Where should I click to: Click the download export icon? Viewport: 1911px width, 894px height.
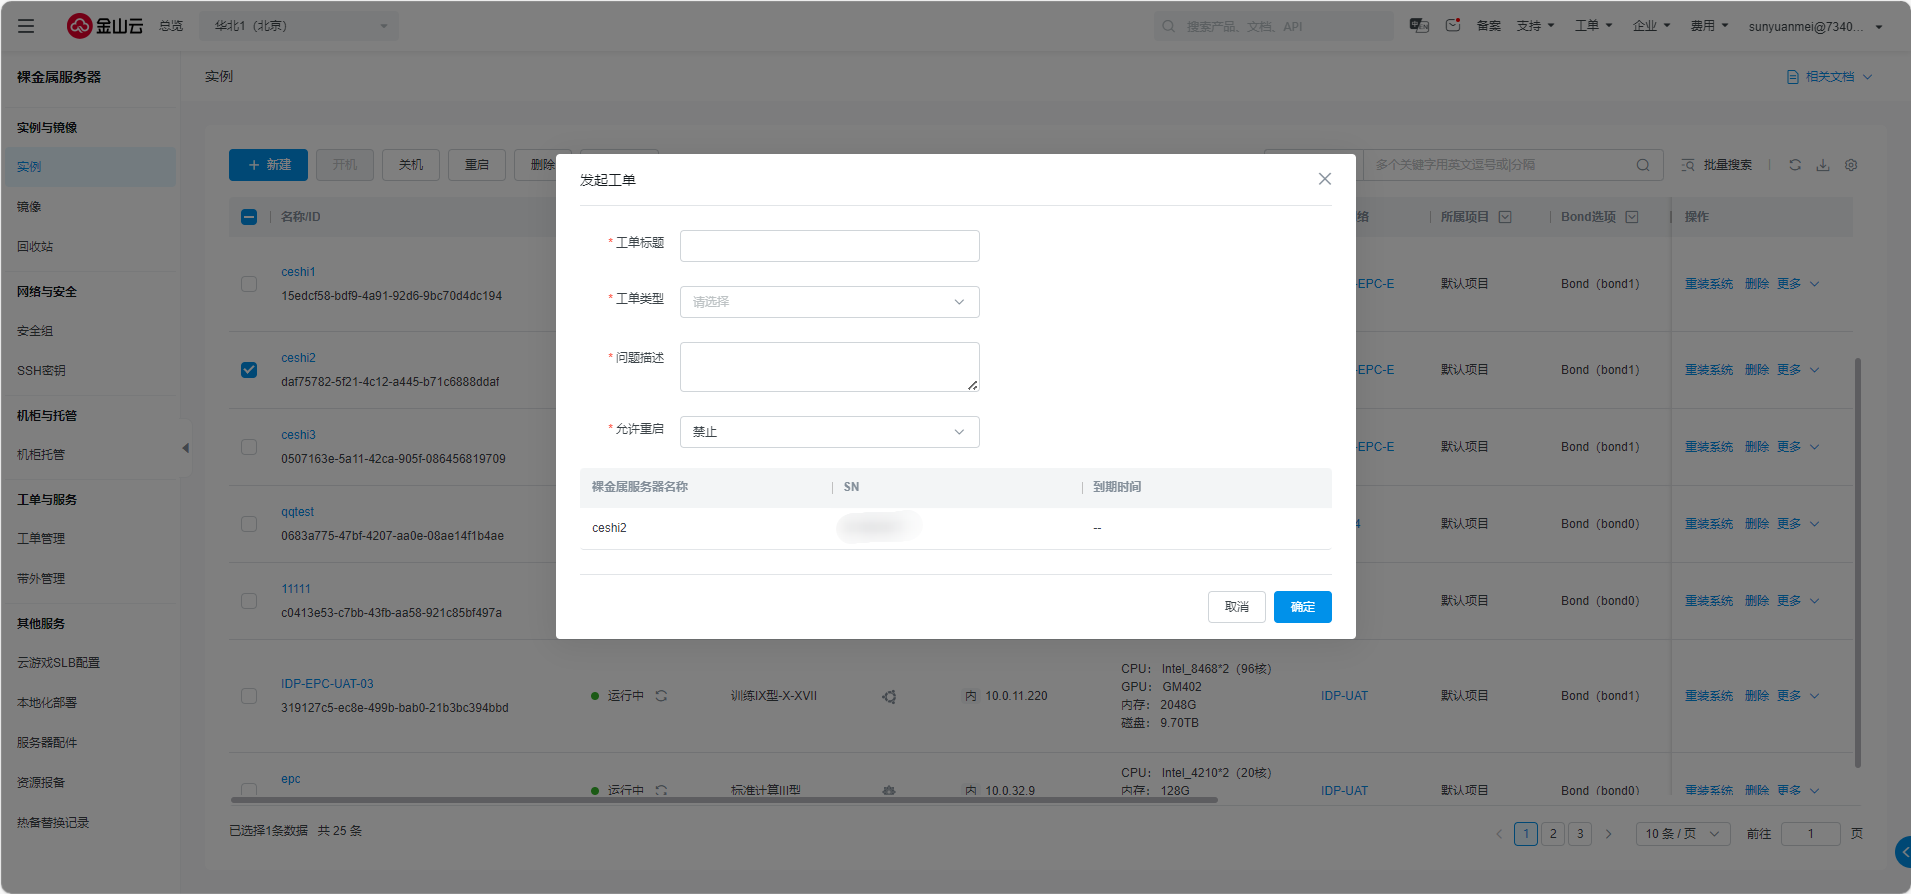tap(1823, 165)
